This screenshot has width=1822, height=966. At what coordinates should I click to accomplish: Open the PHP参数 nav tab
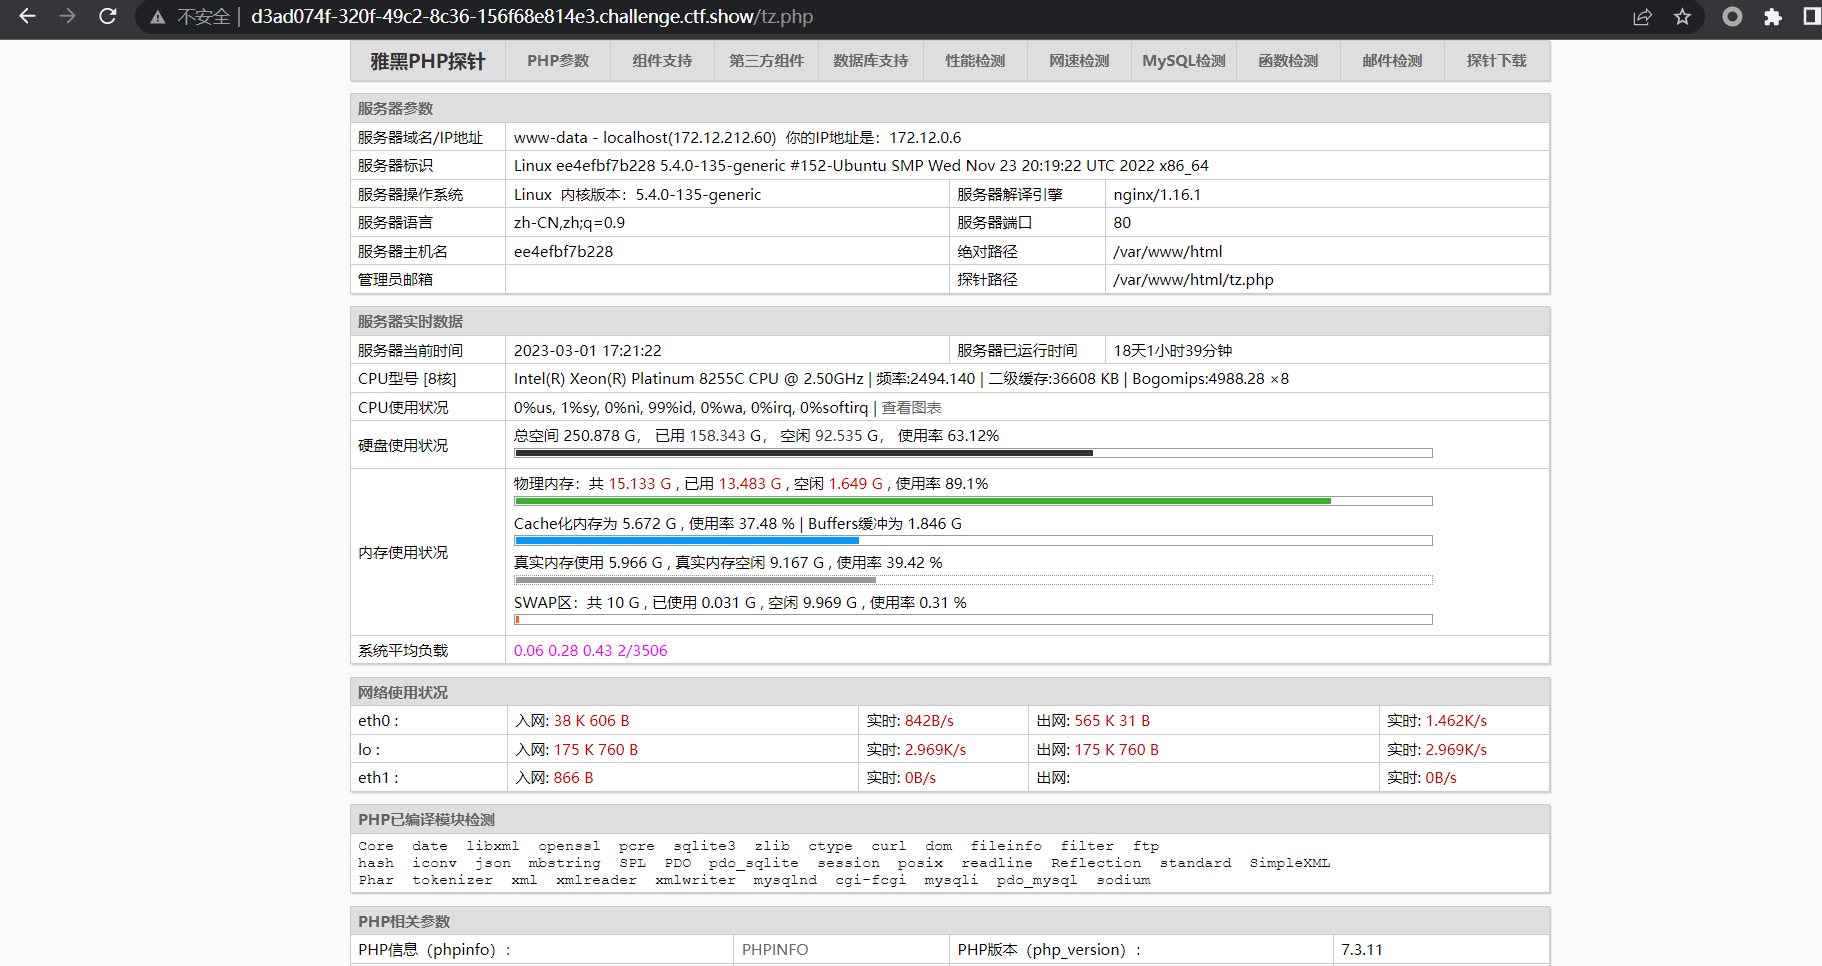coord(558,61)
